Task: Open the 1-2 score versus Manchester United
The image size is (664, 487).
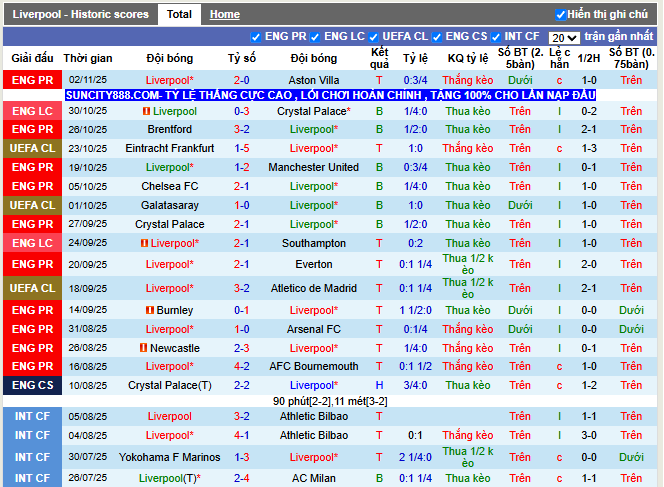Action: pos(242,167)
